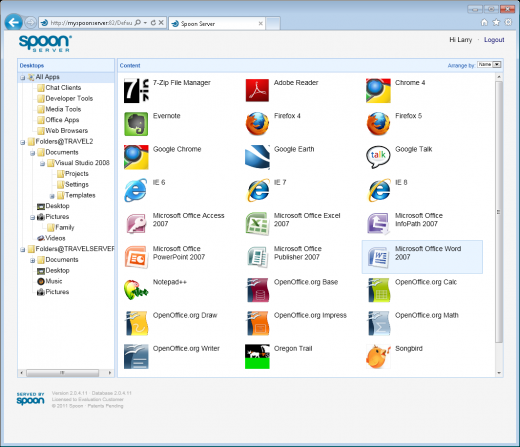Open OpenOffice.org Math icon
The width and height of the screenshot is (520, 447).
tap(378, 323)
